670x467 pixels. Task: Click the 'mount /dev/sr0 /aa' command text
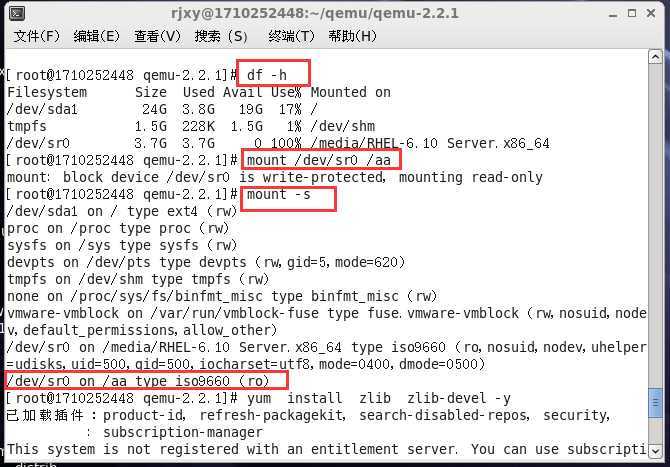pyautogui.click(x=319, y=160)
